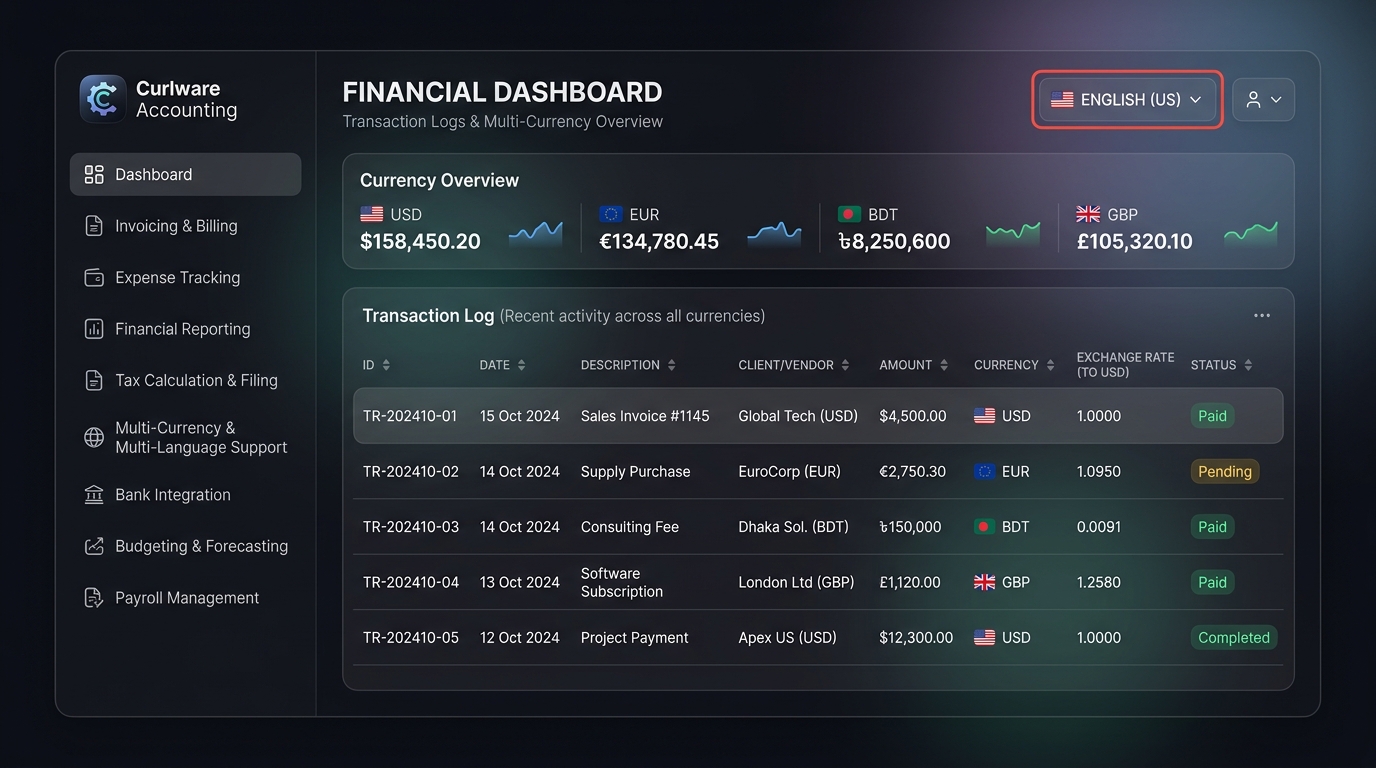Click the Curlware Accounting gear logo
The width and height of the screenshot is (1376, 768).
pos(103,99)
